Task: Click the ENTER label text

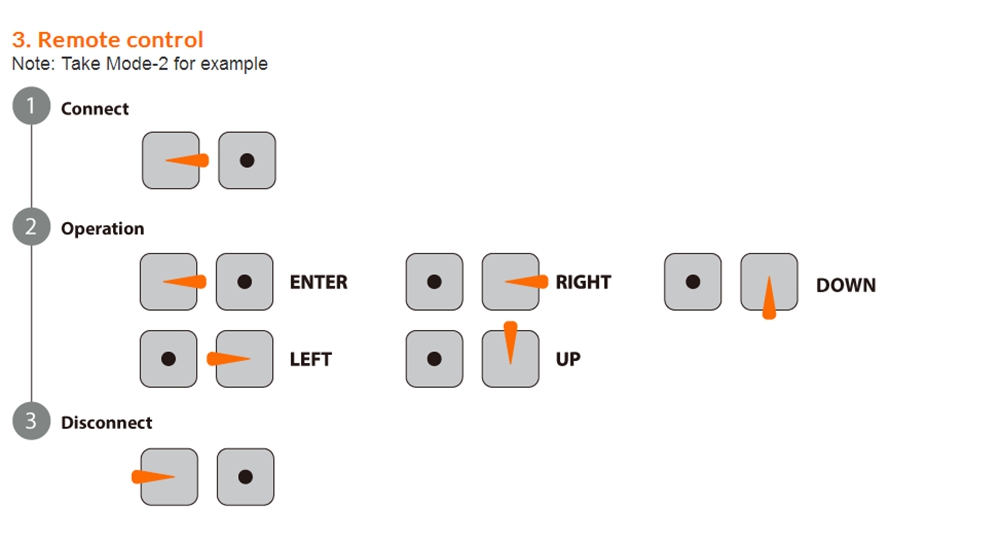Action: (x=318, y=283)
